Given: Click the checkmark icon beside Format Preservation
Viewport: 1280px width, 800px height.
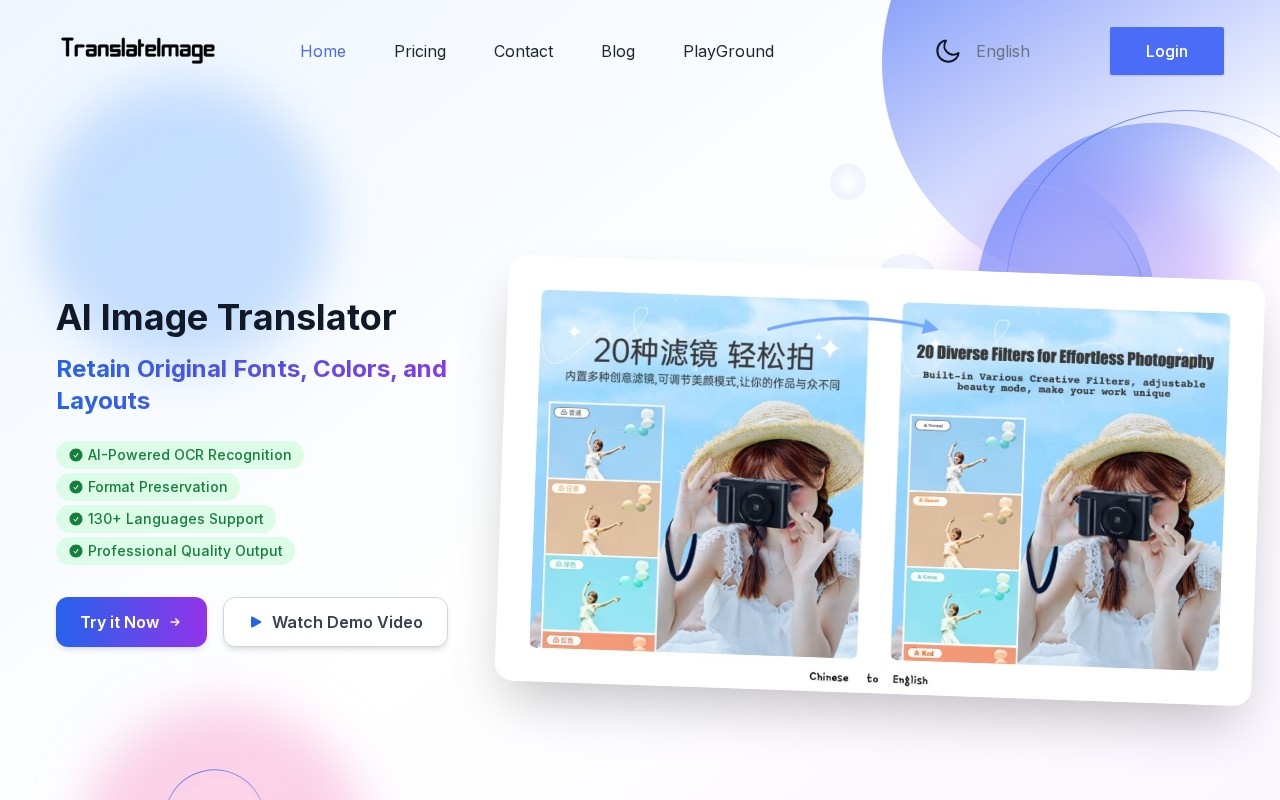Looking at the screenshot, I should coord(76,487).
